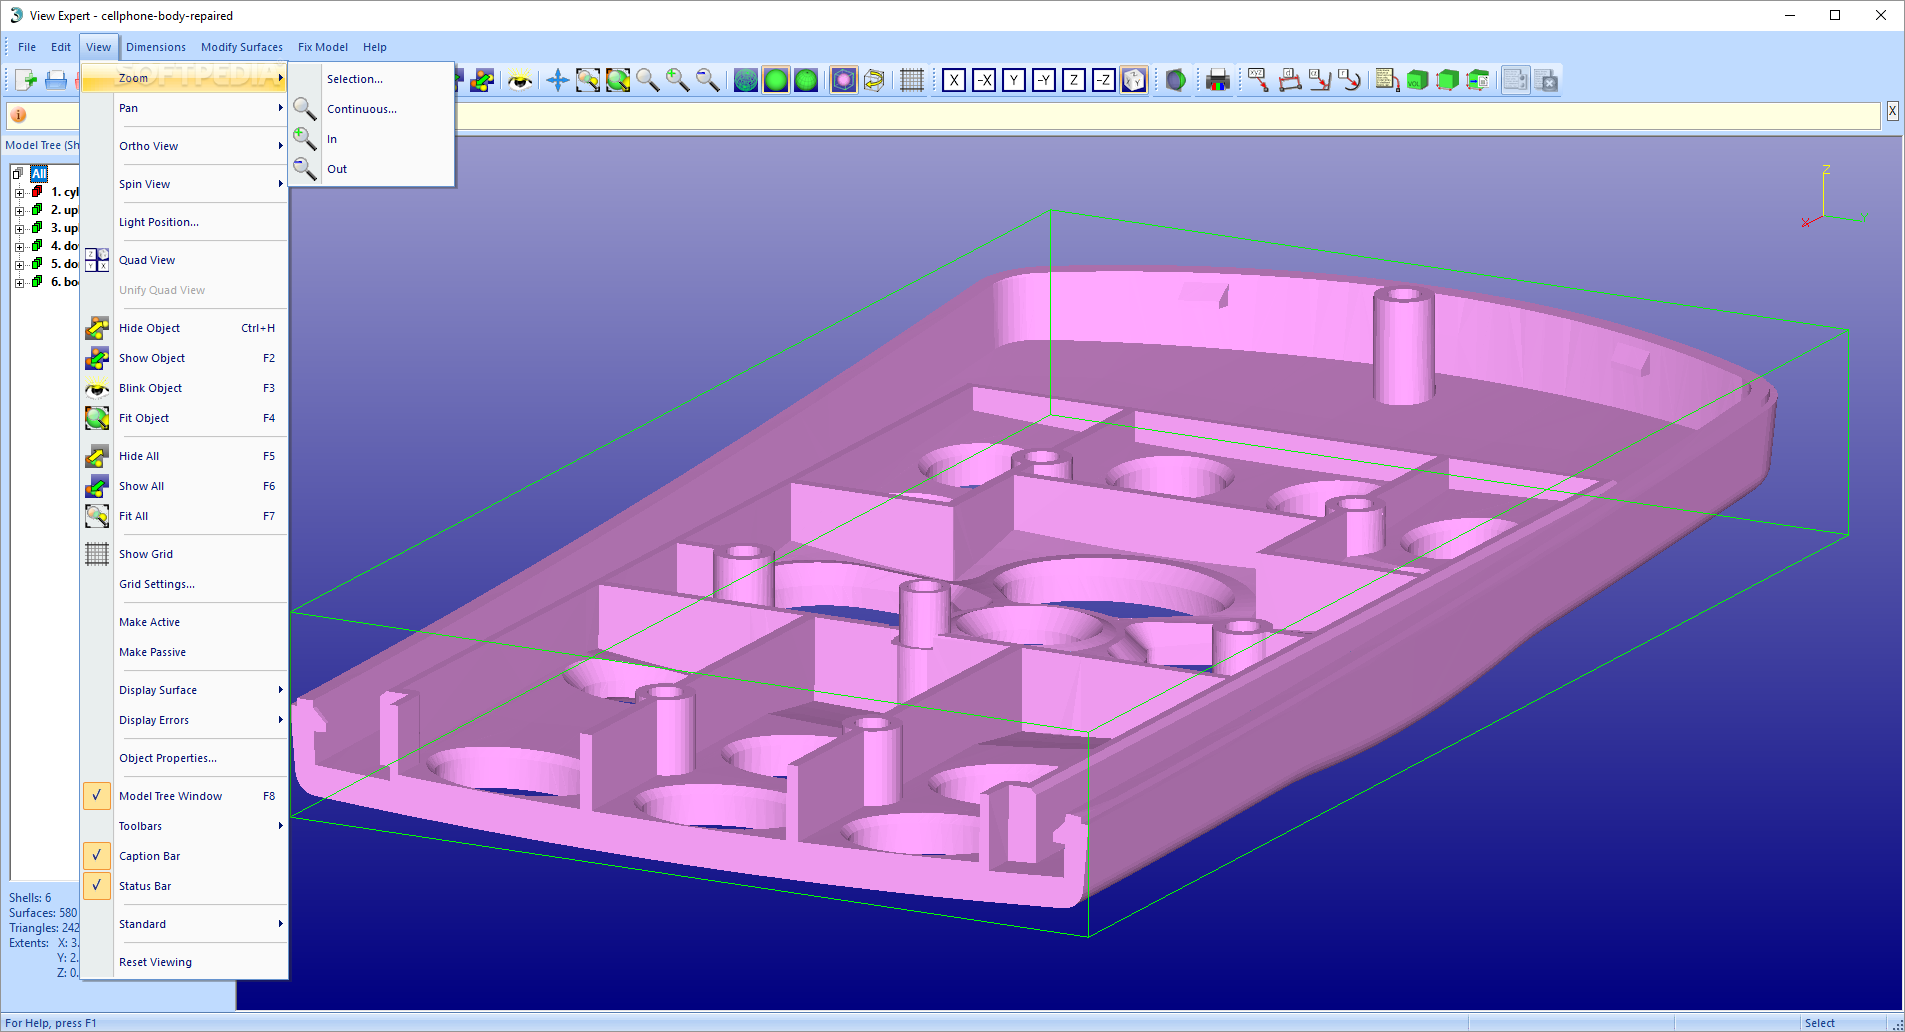Choose Zoom Selection... from submenu

[x=372, y=79]
